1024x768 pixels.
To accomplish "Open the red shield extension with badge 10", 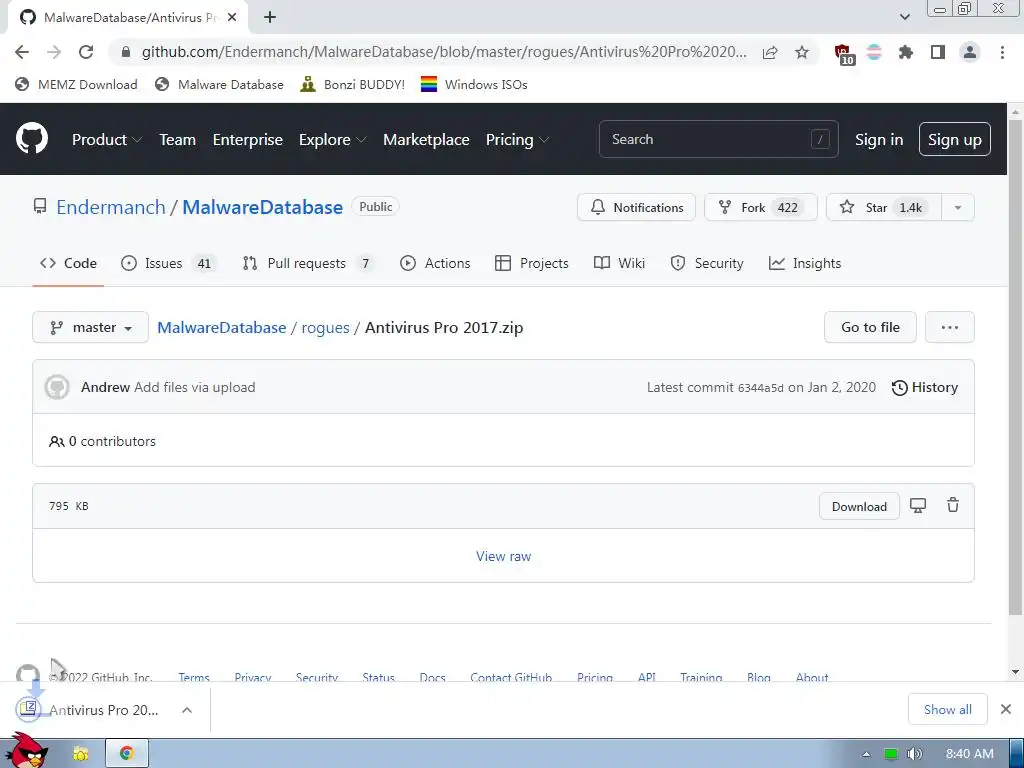I will 844,54.
